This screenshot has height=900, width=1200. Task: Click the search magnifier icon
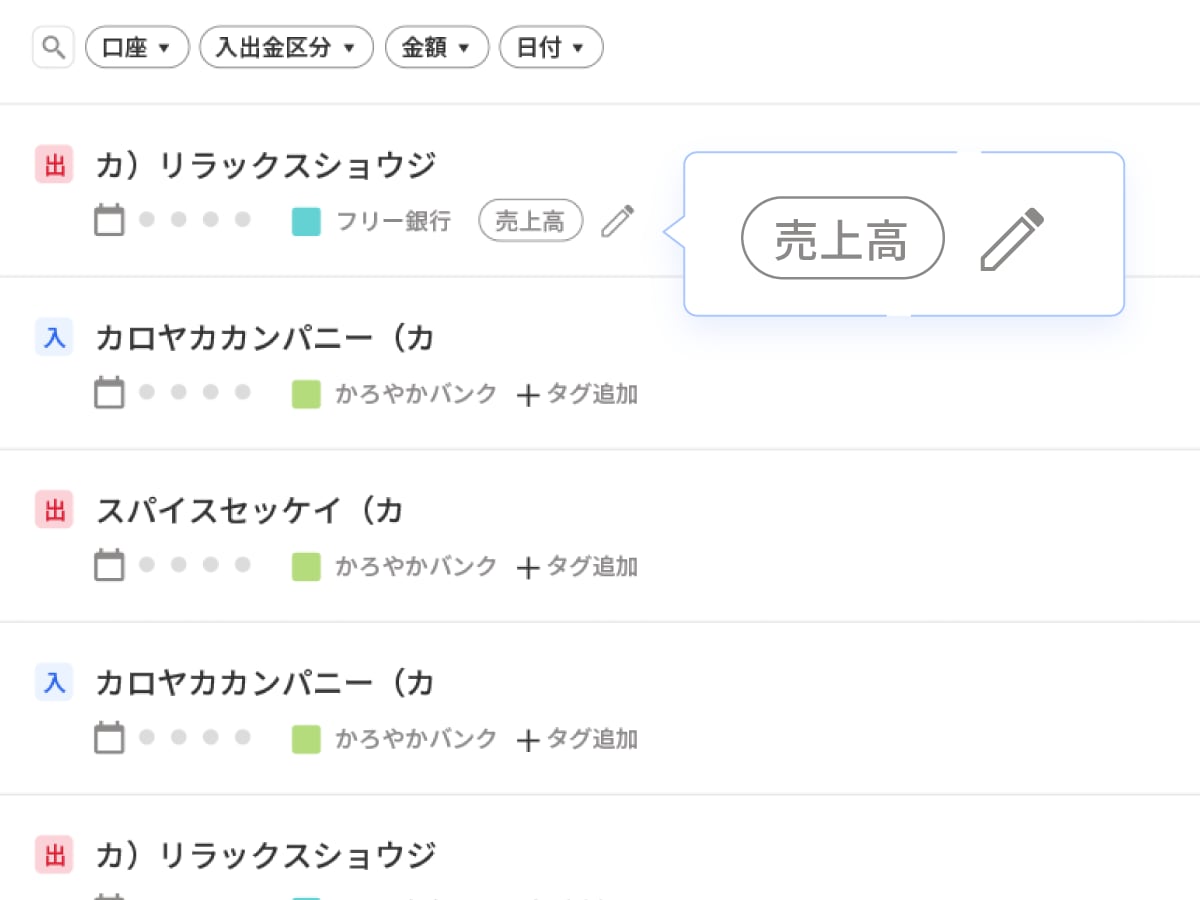click(x=53, y=47)
